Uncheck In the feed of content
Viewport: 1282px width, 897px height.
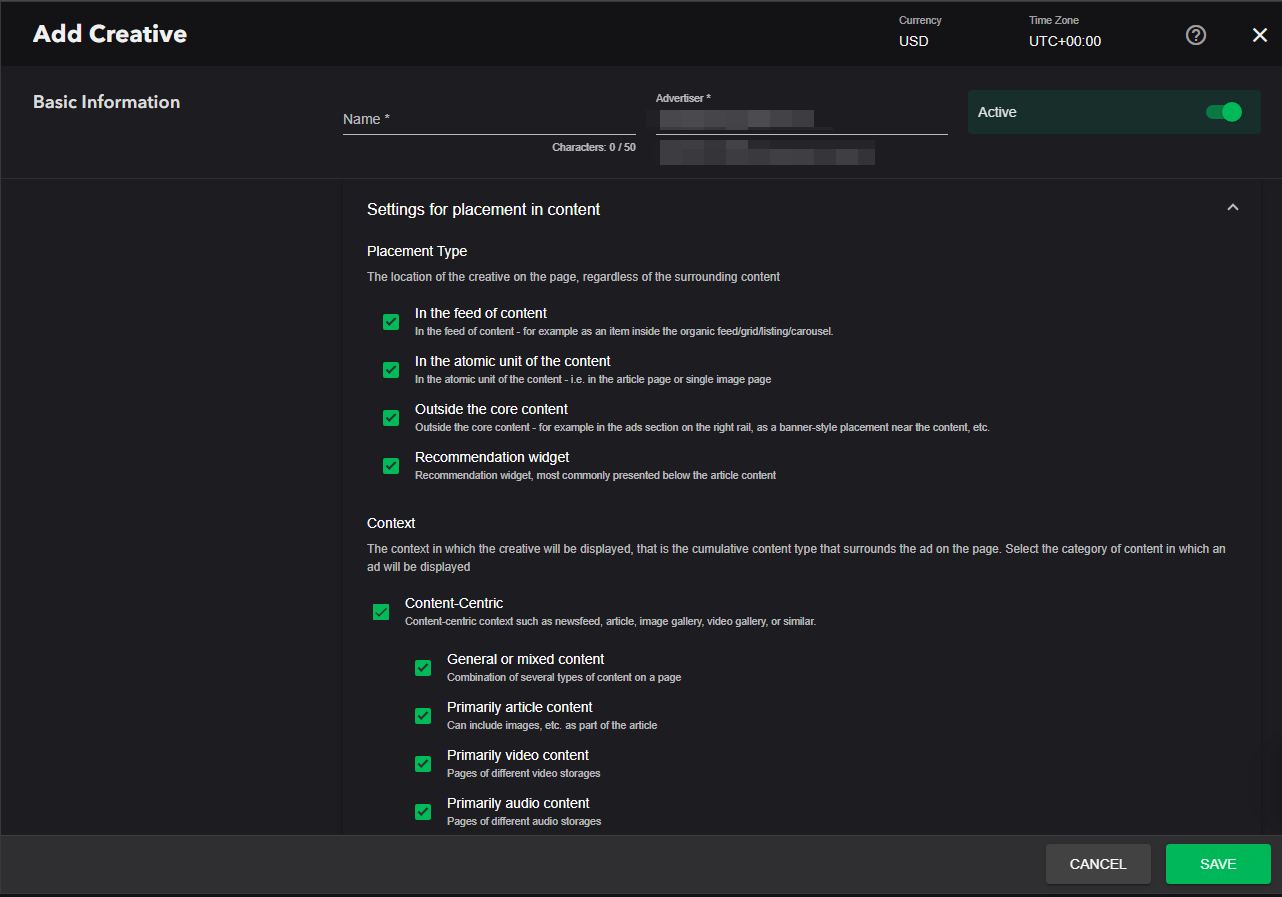click(x=391, y=322)
